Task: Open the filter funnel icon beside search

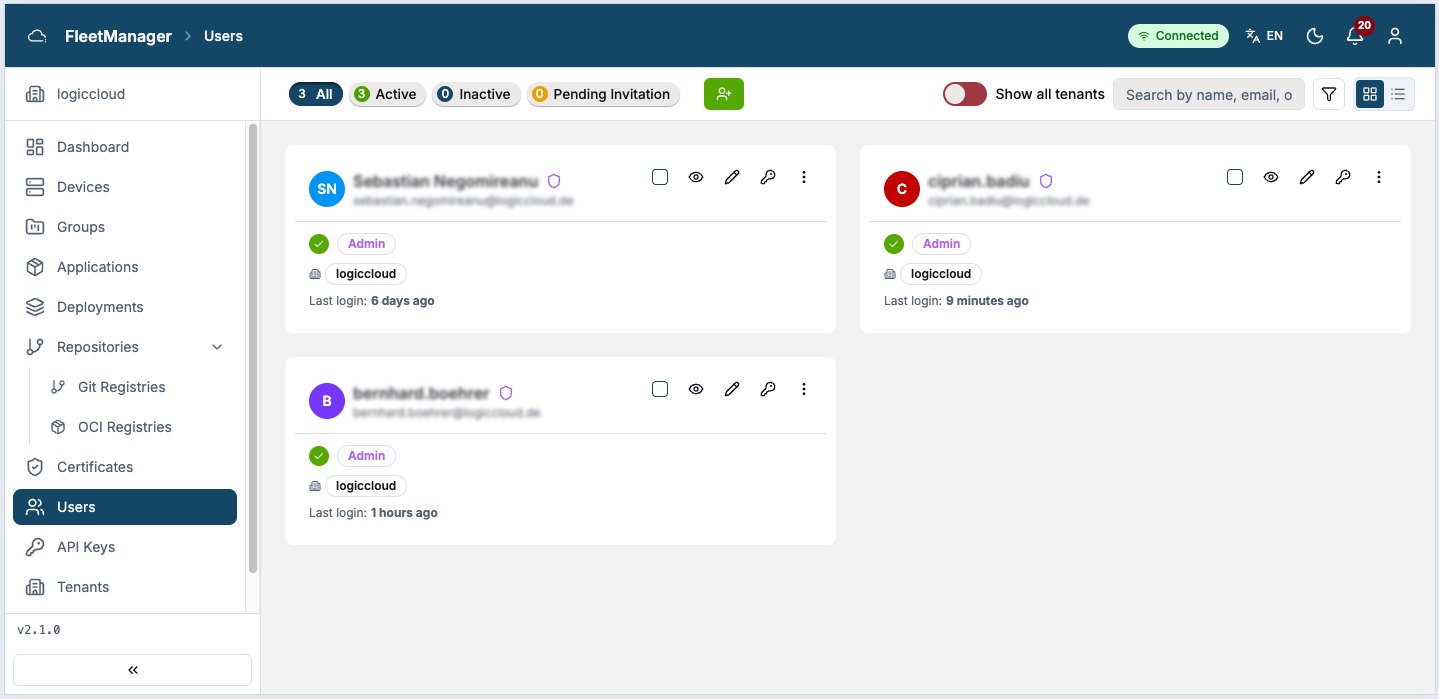Action: [1329, 94]
